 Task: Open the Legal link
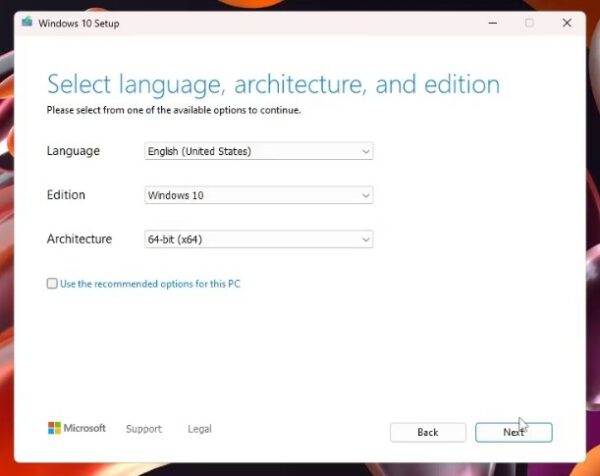pos(199,429)
